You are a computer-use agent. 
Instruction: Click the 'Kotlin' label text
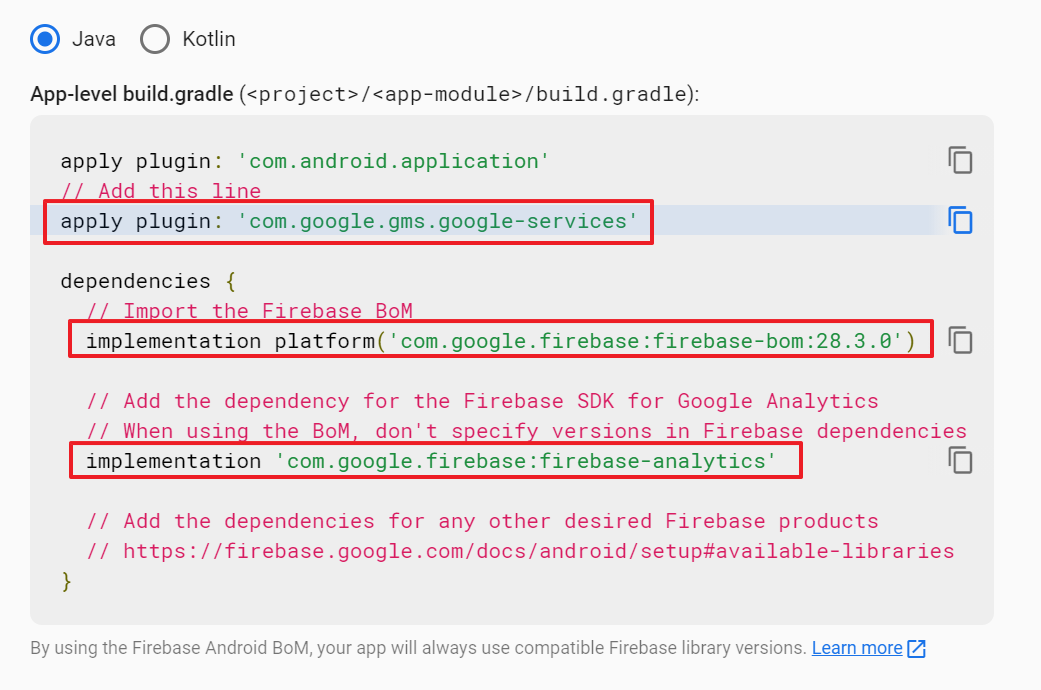point(208,39)
